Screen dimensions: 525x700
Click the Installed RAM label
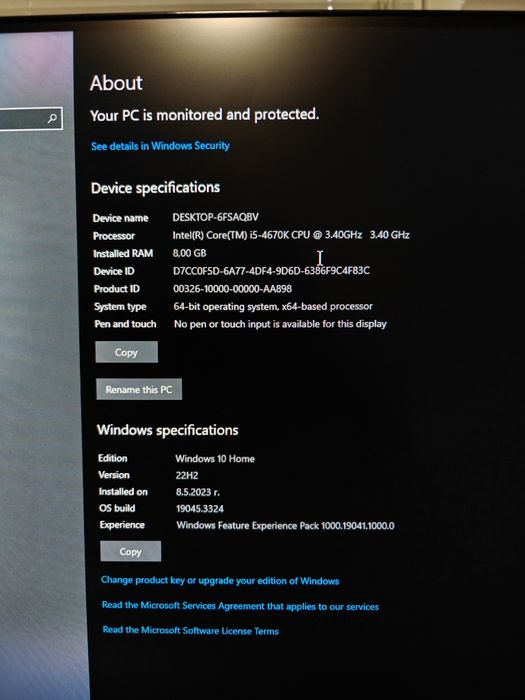pyautogui.click(x=123, y=254)
